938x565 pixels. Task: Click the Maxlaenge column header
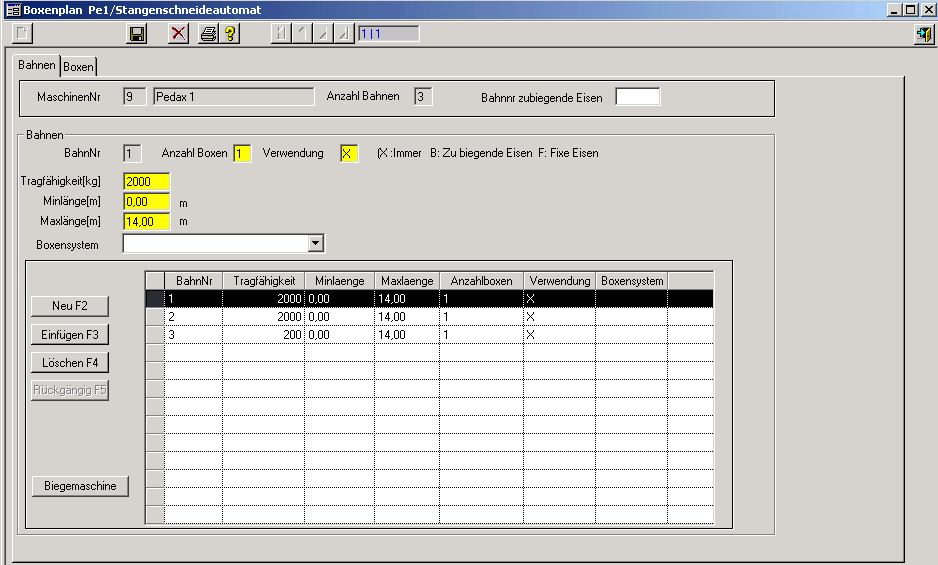406,281
